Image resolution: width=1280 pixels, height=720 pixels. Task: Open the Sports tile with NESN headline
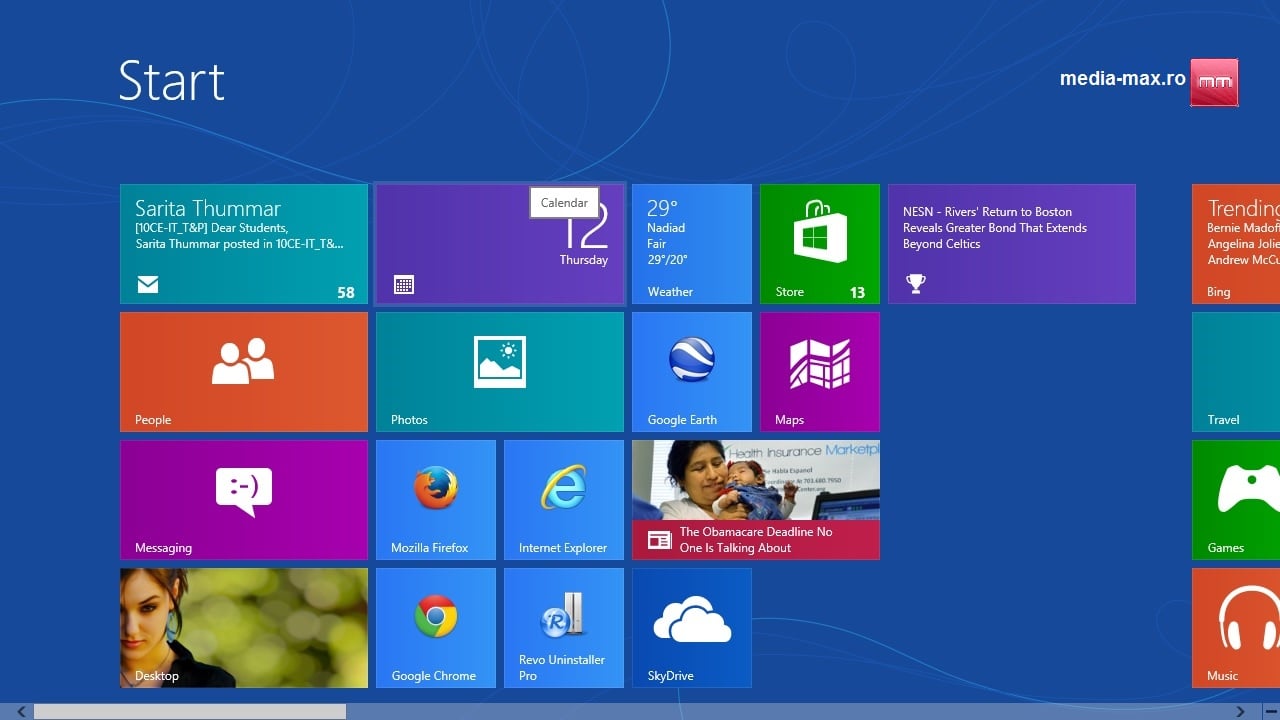1012,244
